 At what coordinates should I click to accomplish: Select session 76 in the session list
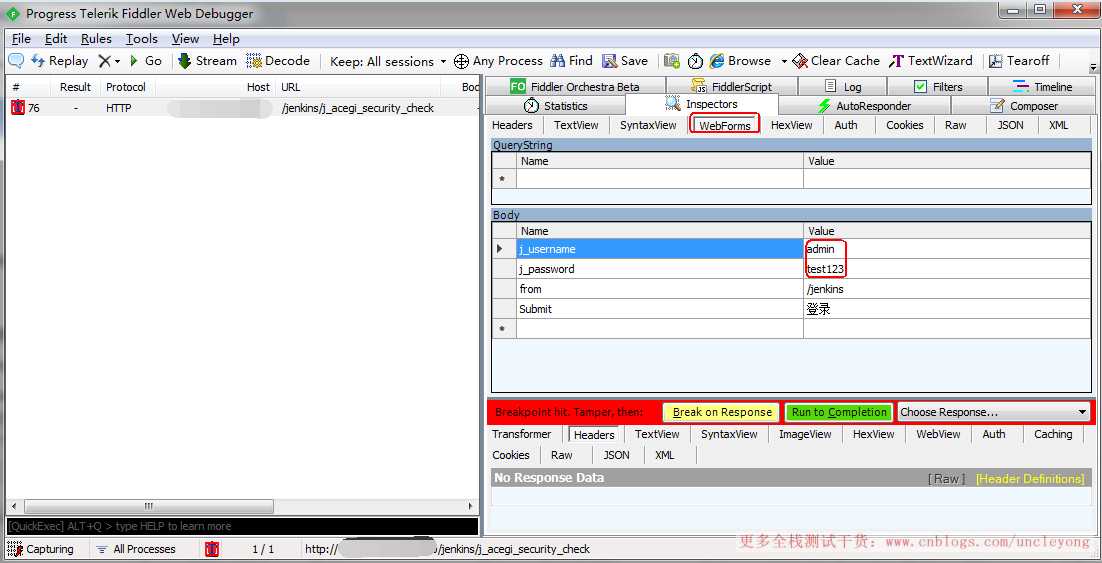pyautogui.click(x=242, y=108)
